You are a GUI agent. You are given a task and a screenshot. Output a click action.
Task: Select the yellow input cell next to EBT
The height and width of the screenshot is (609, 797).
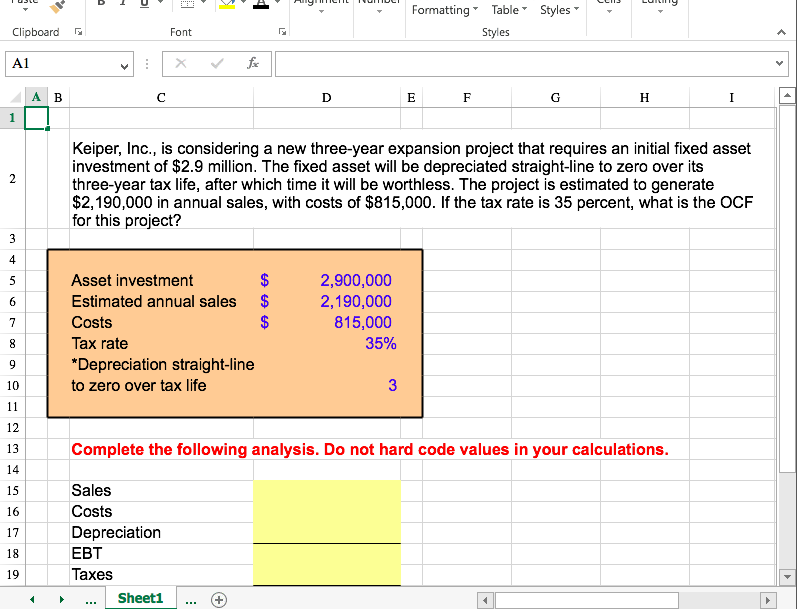(327, 554)
